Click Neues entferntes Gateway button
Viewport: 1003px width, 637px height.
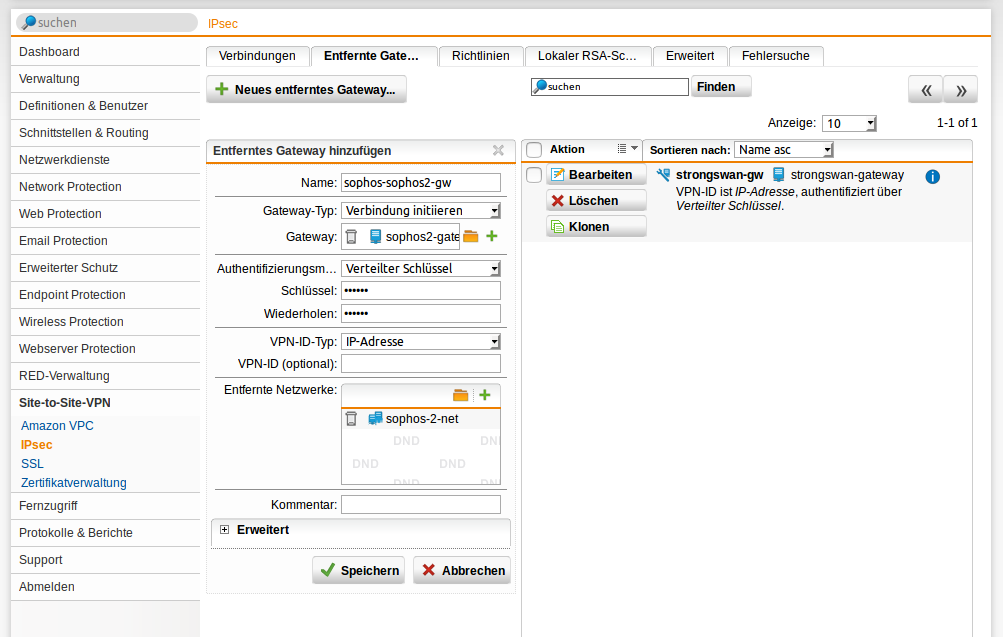point(305,89)
